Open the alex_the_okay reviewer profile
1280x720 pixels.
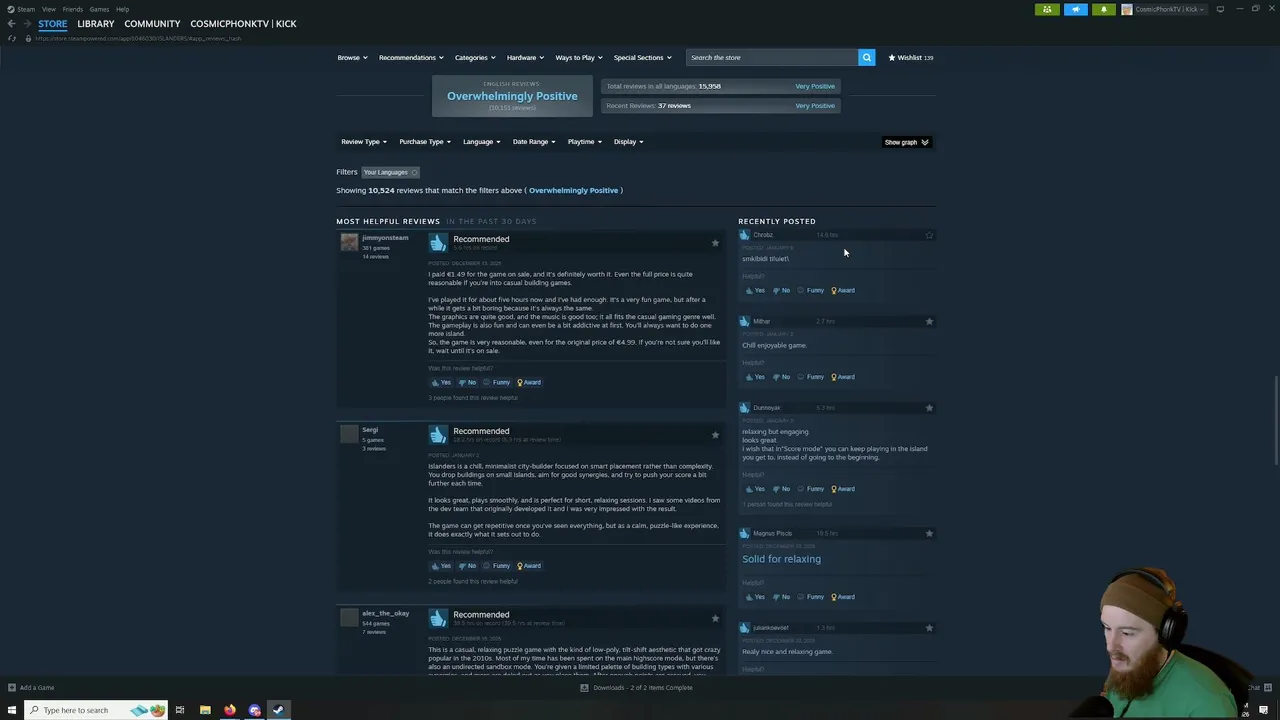click(x=385, y=613)
